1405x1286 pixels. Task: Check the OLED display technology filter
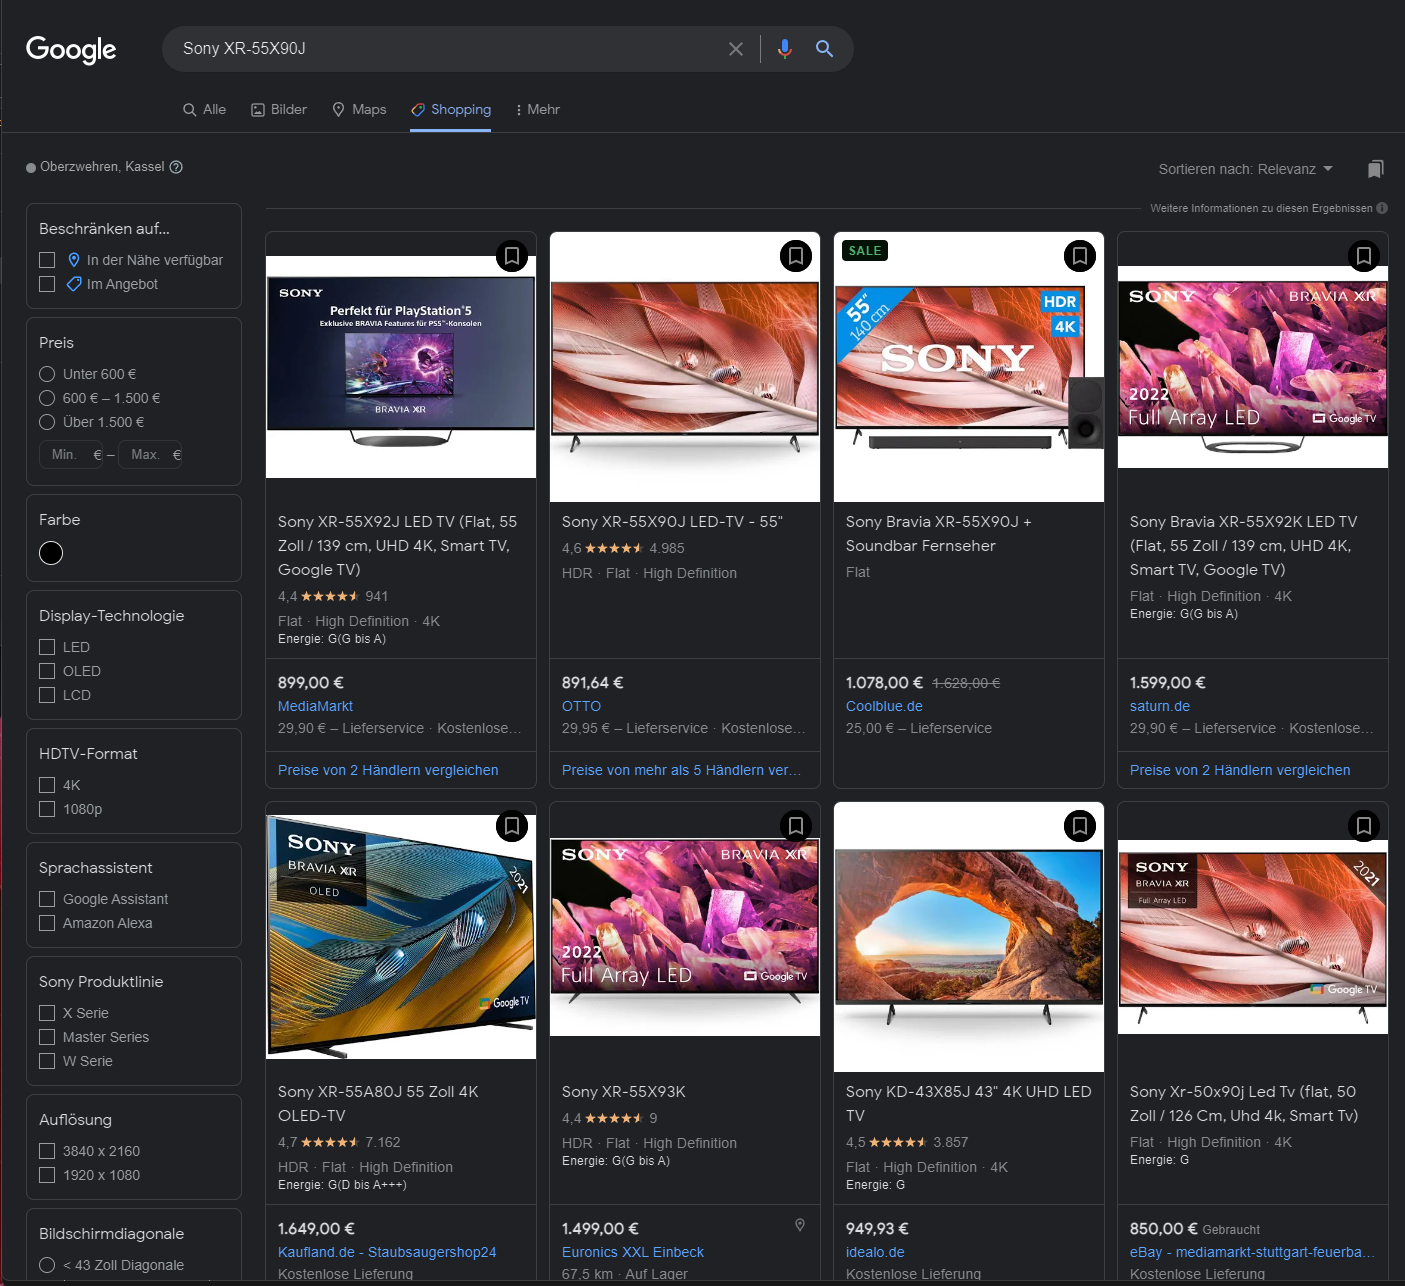click(47, 671)
